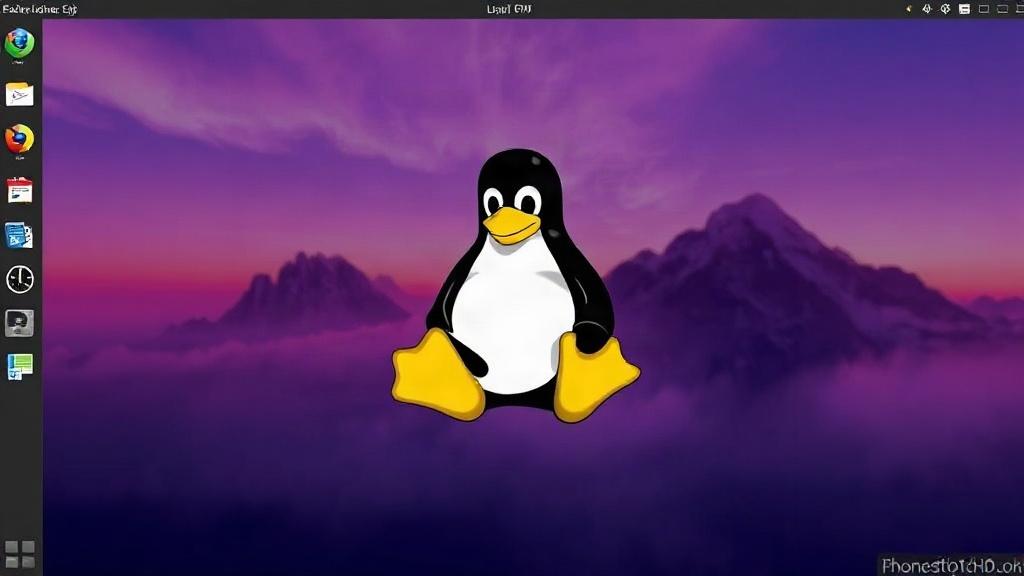This screenshot has width=1024, height=576.
Task: Open the volume indicator in top bar
Action: [x=927, y=9]
